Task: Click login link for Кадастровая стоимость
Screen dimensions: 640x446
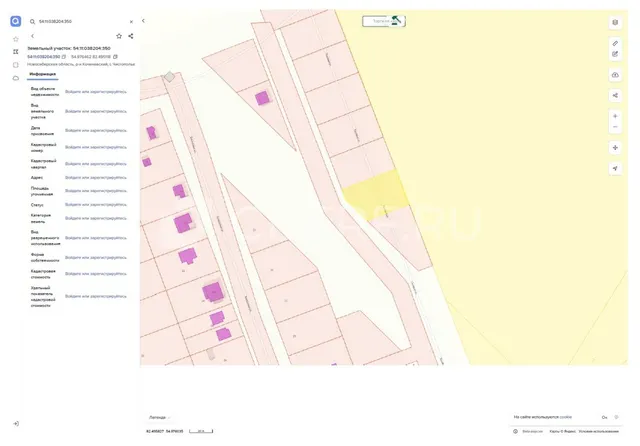Action: pos(96,274)
